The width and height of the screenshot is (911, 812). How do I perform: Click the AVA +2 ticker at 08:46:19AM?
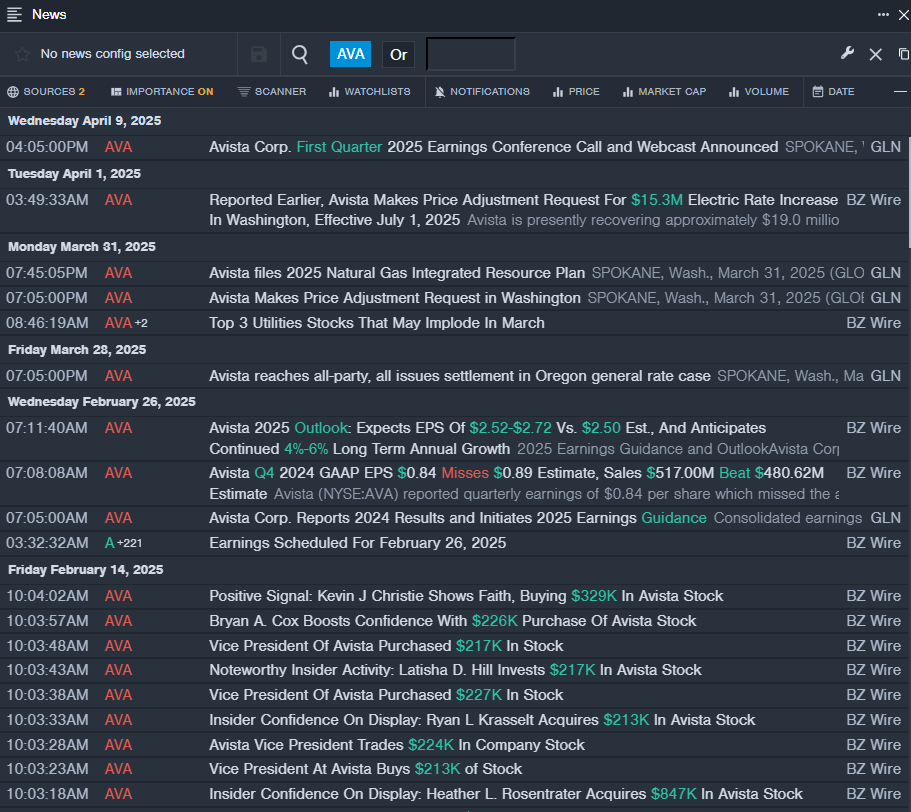(126, 323)
